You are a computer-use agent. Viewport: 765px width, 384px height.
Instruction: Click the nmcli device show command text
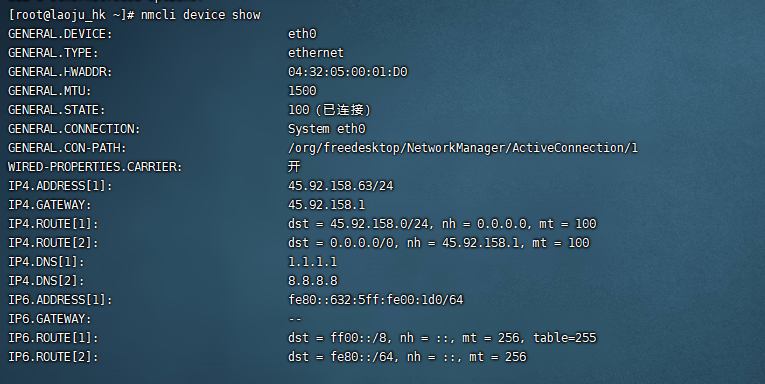[201, 15]
